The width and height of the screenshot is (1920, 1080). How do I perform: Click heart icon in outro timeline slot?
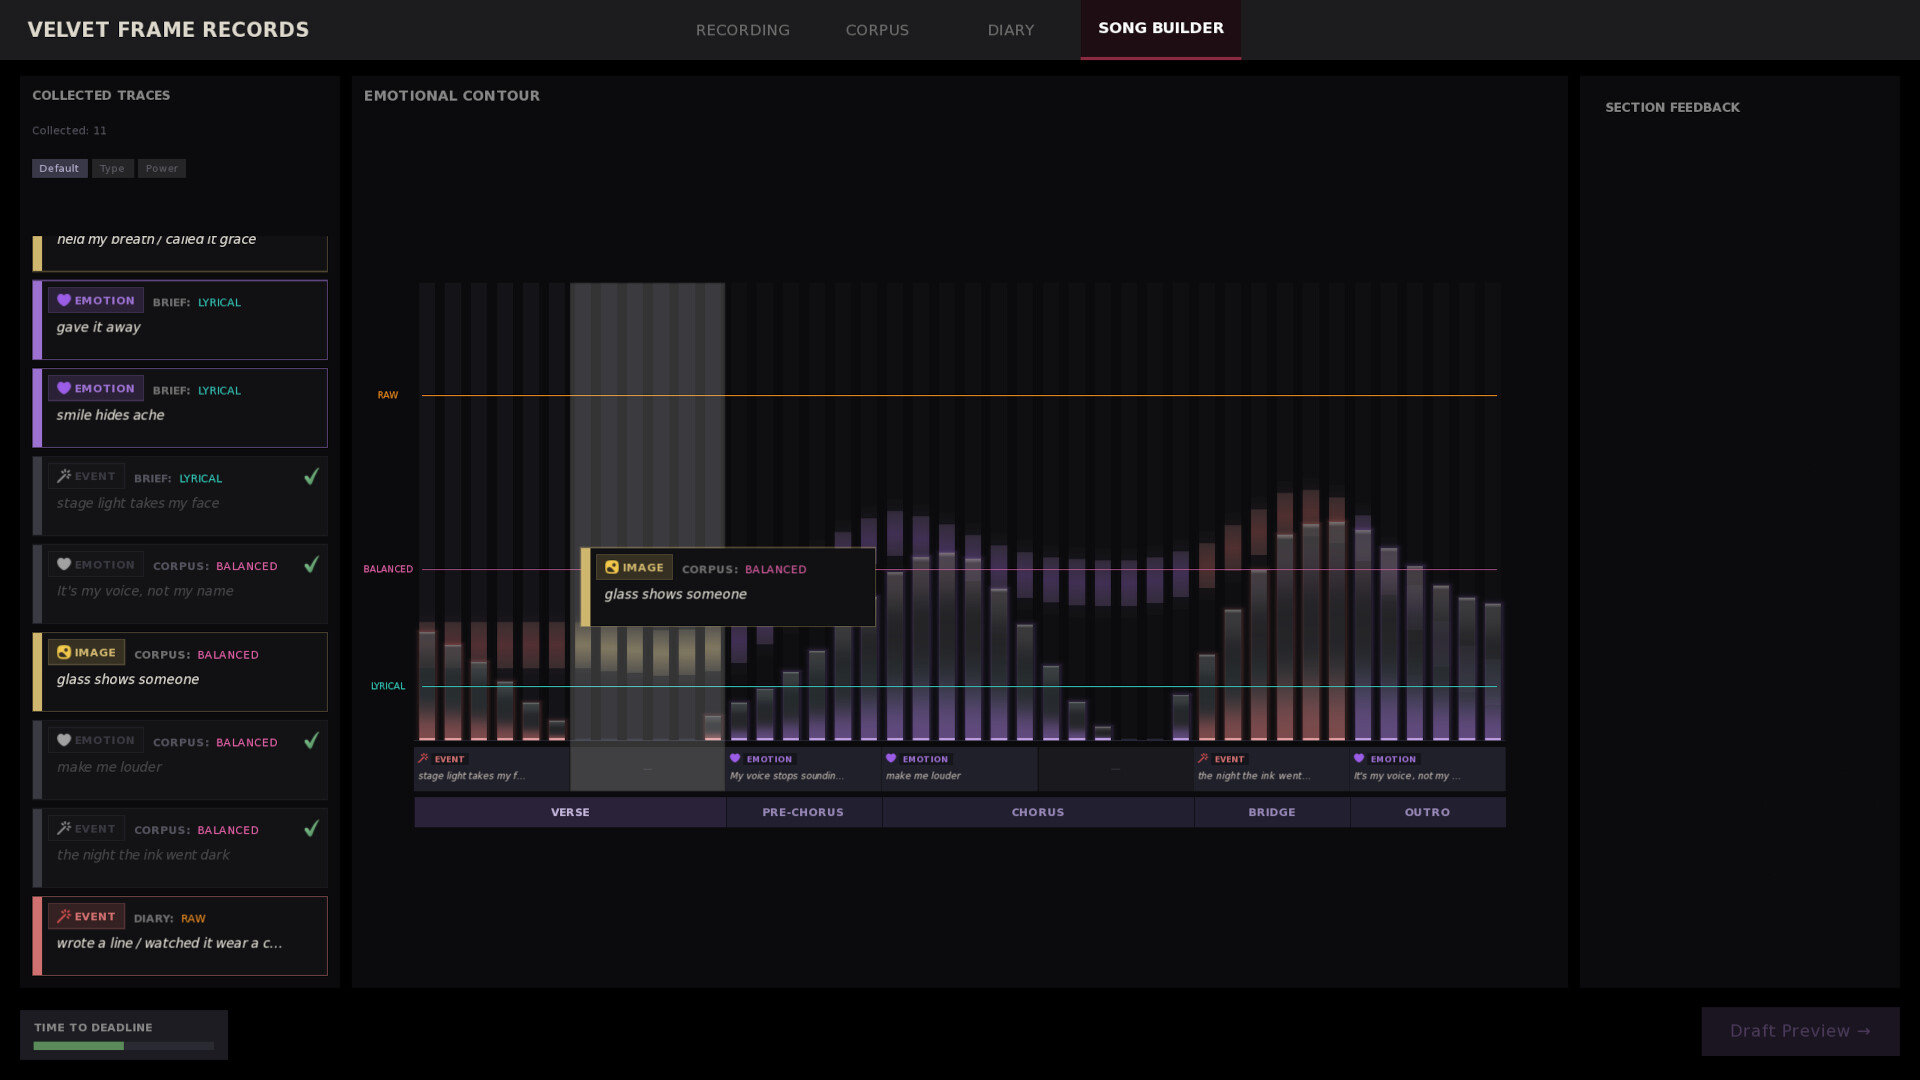point(1360,759)
